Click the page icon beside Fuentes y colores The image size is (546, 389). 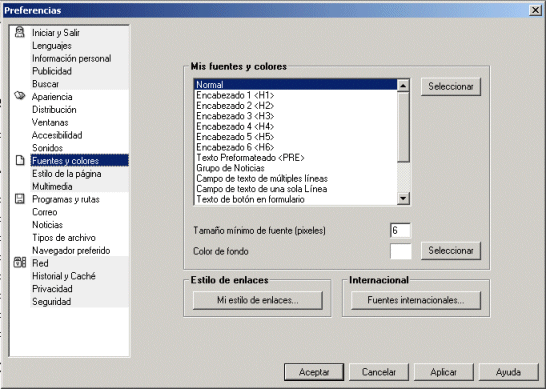pyautogui.click(x=20, y=160)
